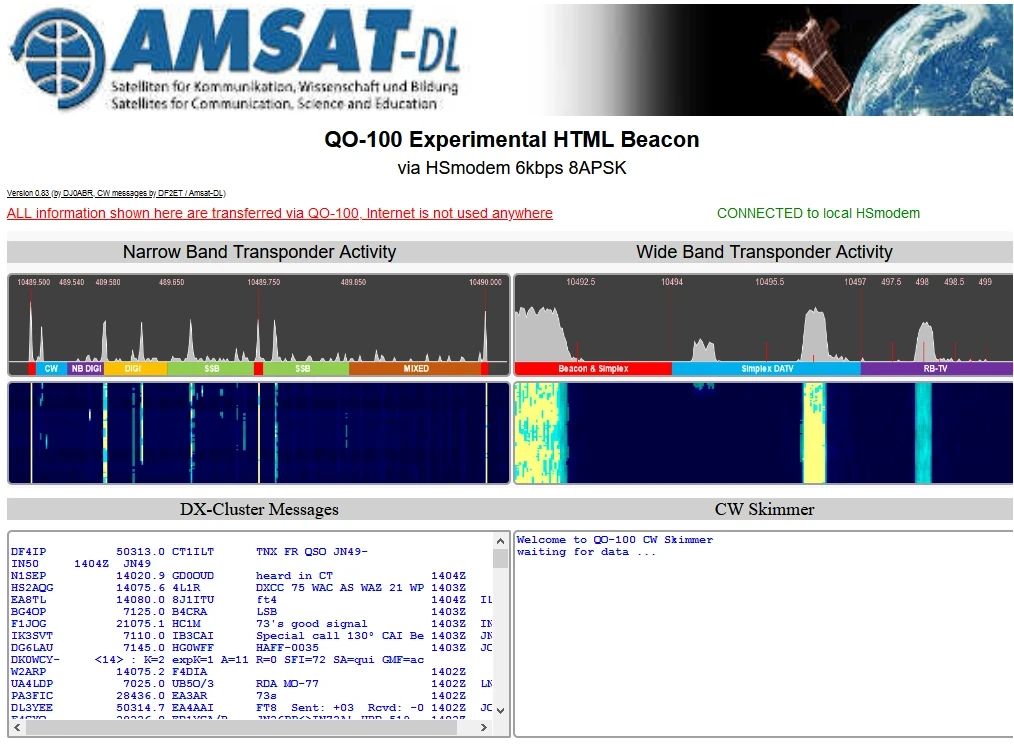Click the red Beacon & Simplex segment
Screen dimensions: 1014x745
click(x=593, y=369)
